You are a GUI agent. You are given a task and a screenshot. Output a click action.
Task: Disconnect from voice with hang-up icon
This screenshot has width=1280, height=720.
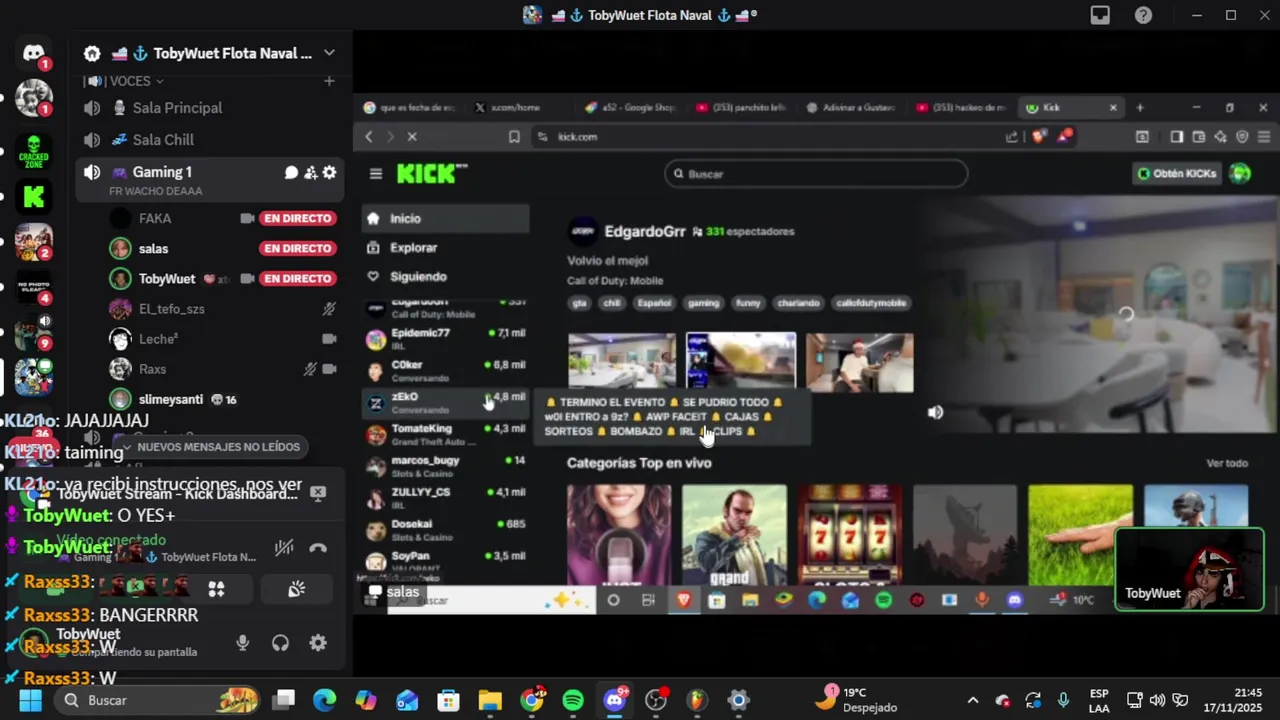click(x=318, y=548)
